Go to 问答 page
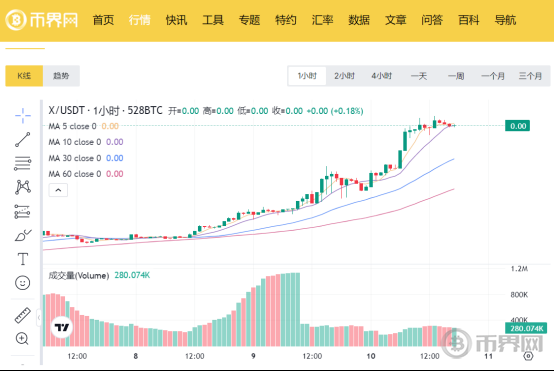Screen dimensions: 554x371 point(432,20)
